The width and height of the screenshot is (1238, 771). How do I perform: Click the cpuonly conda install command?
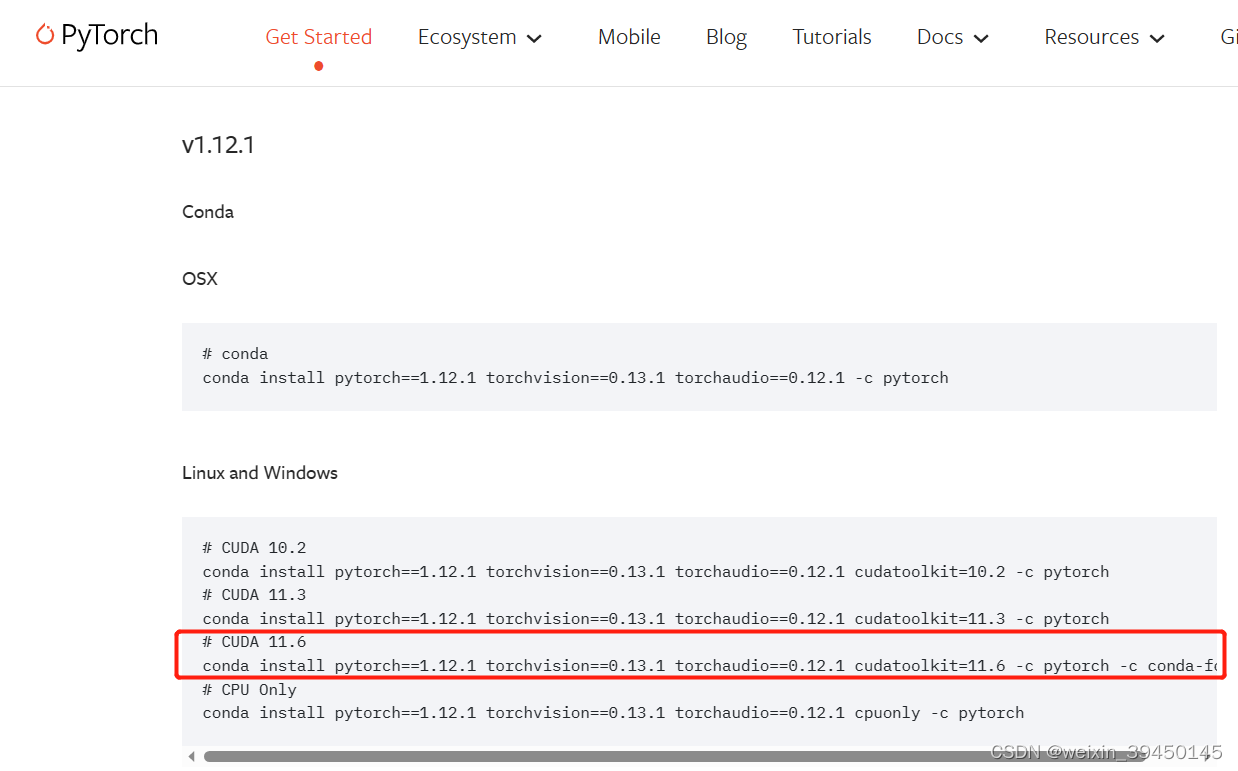pyautogui.click(x=613, y=713)
